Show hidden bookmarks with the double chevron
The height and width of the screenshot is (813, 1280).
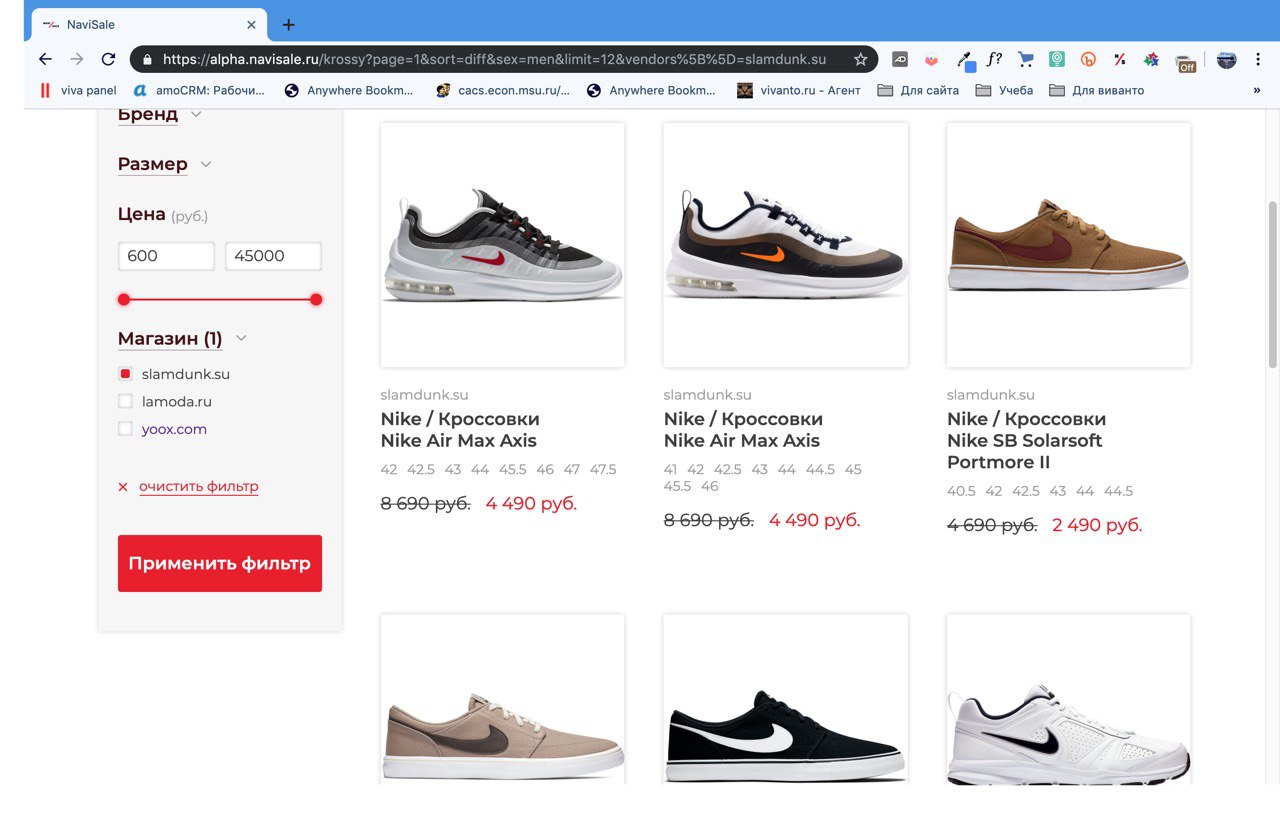click(1257, 90)
